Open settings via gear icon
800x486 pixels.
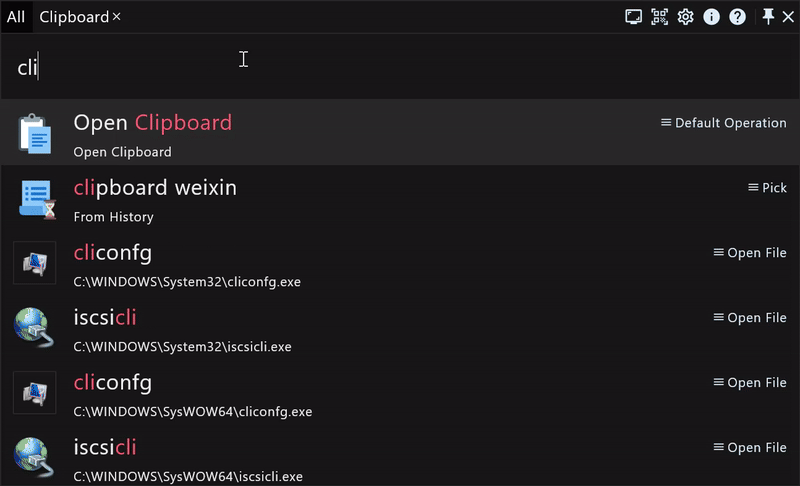point(685,17)
